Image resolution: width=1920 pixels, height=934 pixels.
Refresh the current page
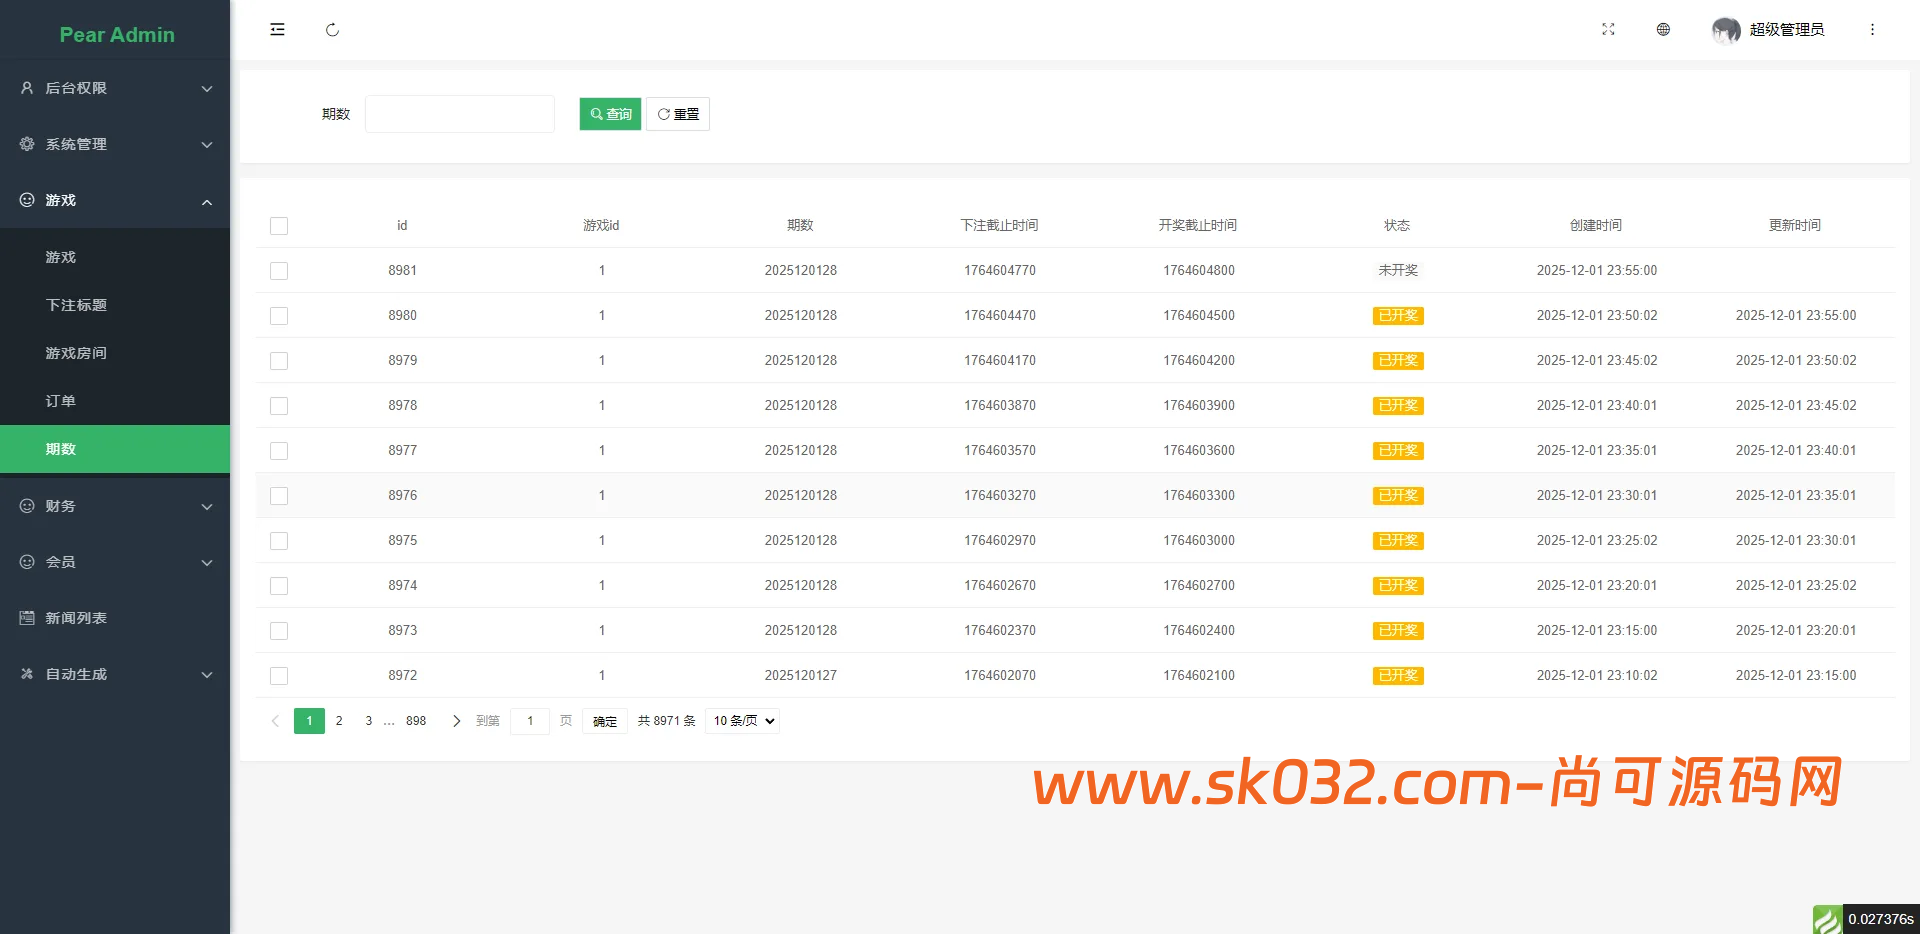point(333,29)
